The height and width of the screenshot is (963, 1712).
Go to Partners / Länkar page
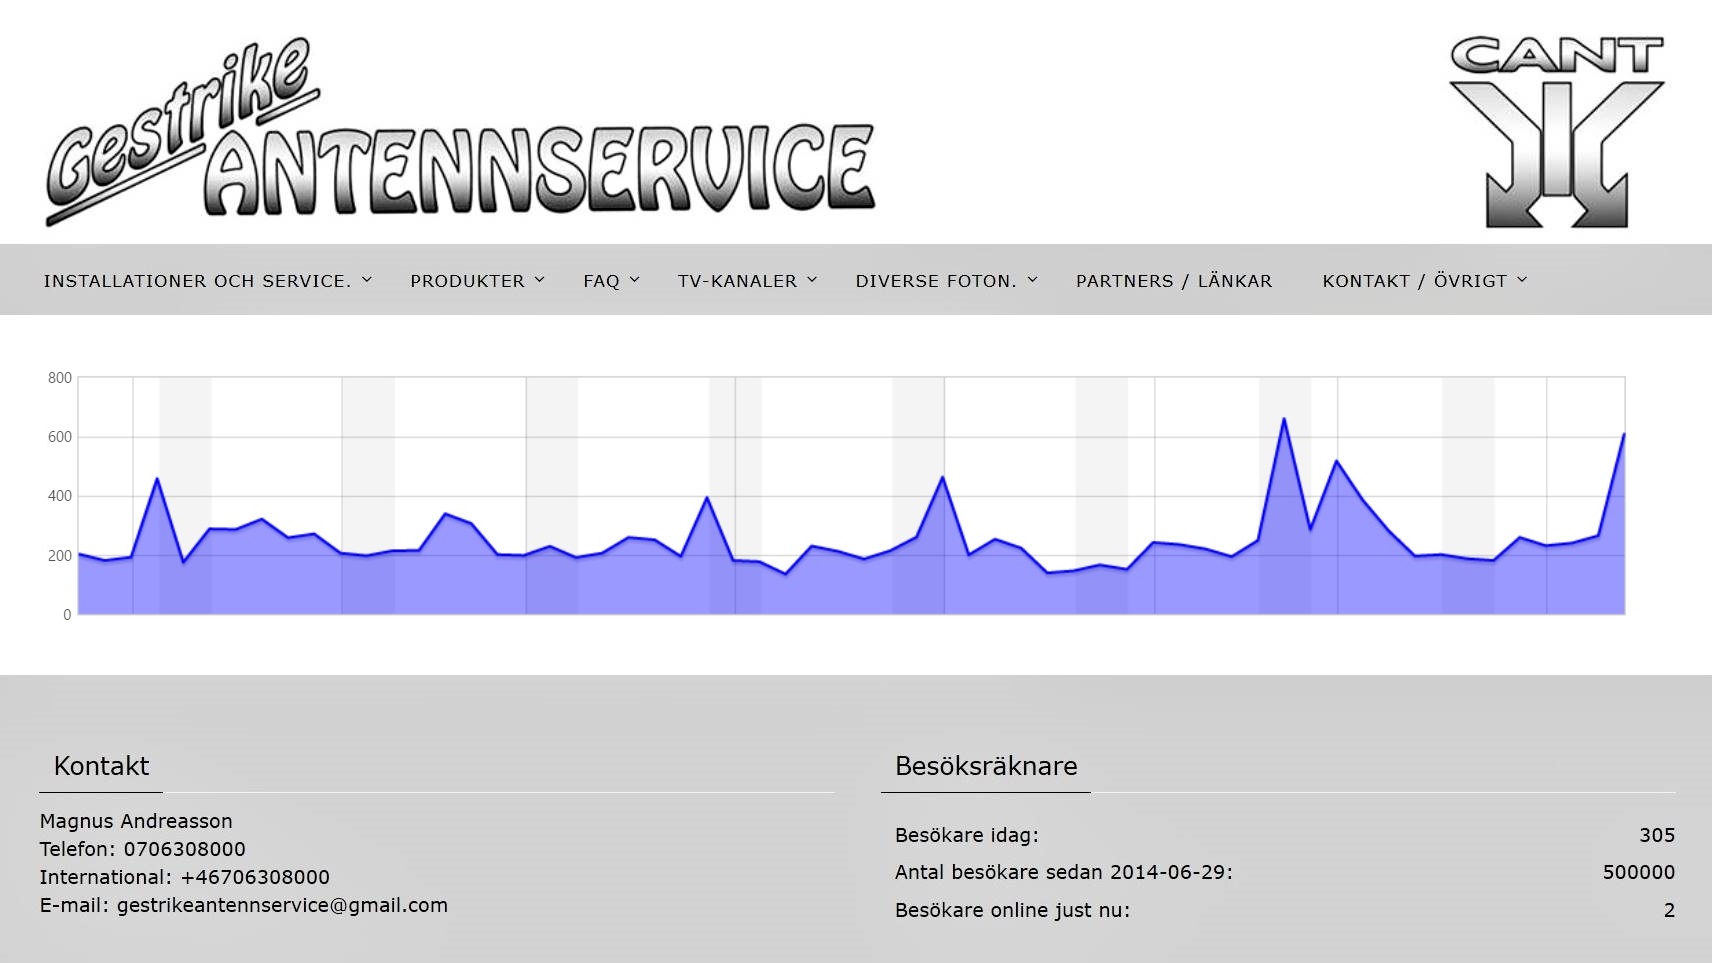[1174, 281]
